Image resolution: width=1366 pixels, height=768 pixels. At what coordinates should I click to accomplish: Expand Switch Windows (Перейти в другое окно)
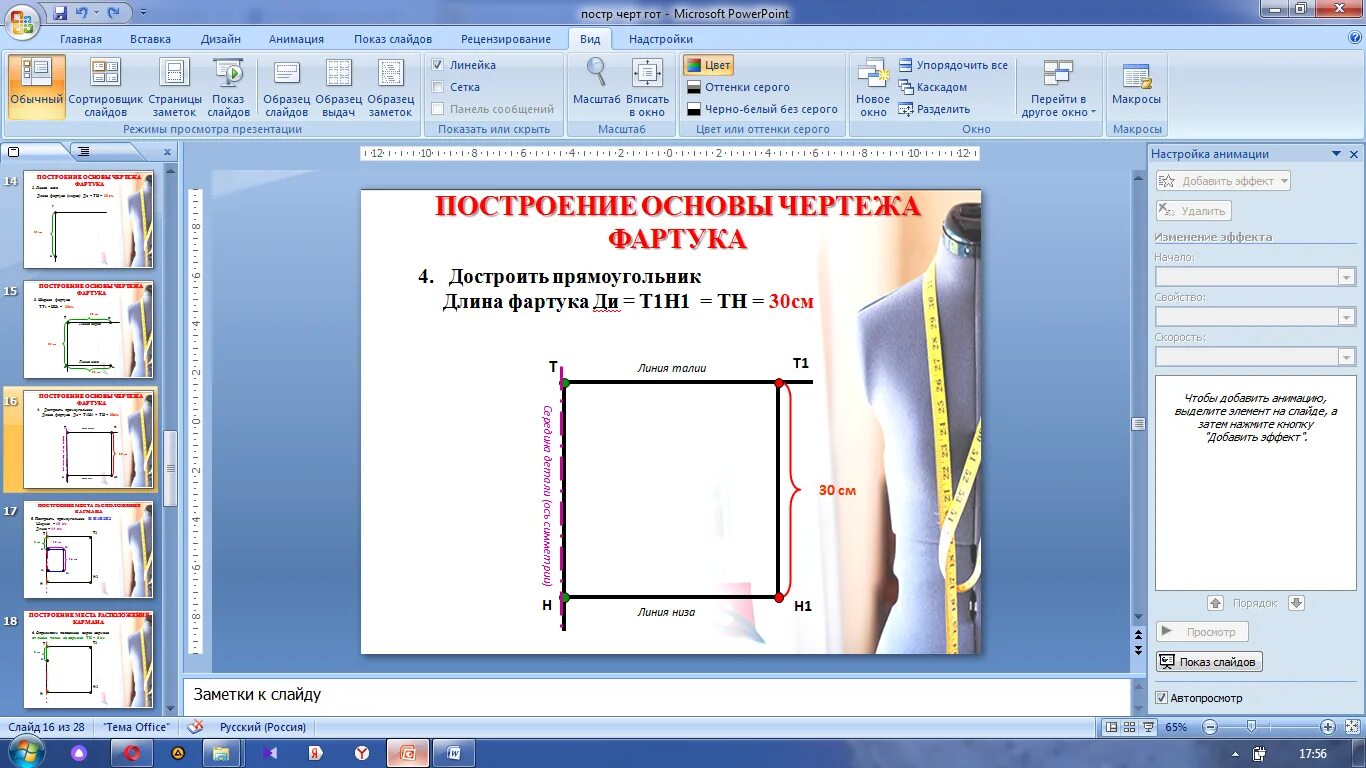click(1058, 87)
